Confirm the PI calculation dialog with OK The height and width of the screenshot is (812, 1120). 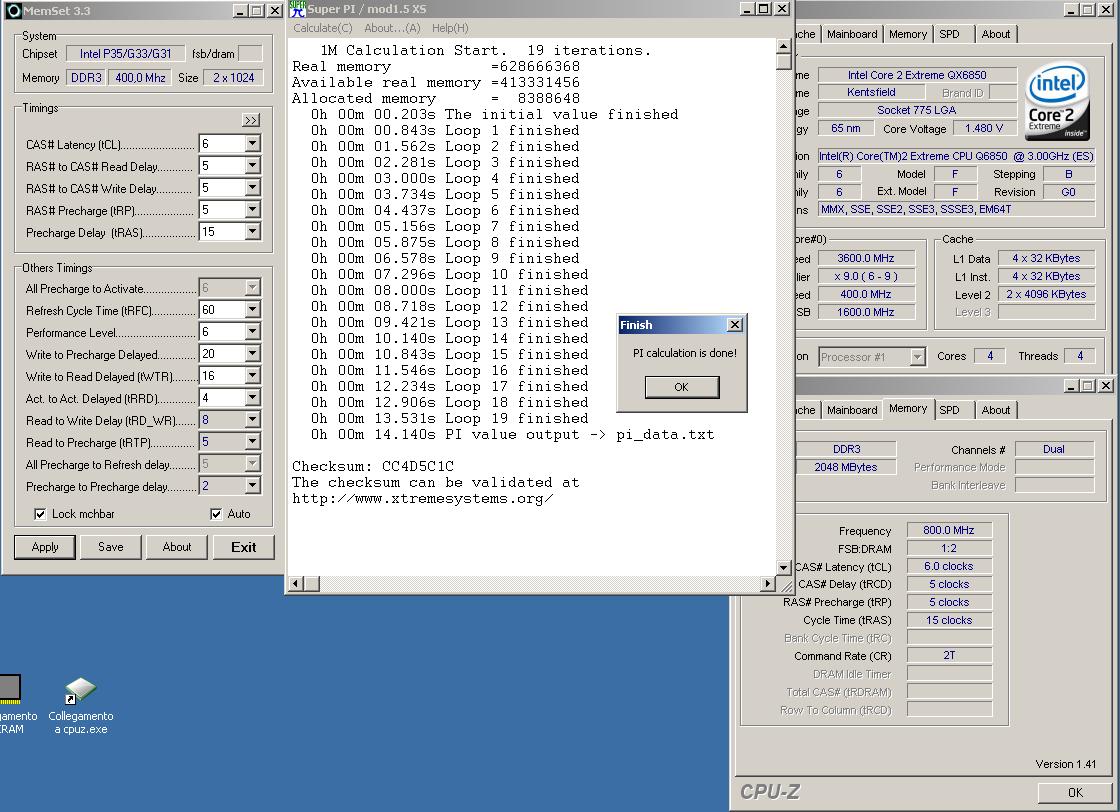pyautogui.click(x=681, y=387)
